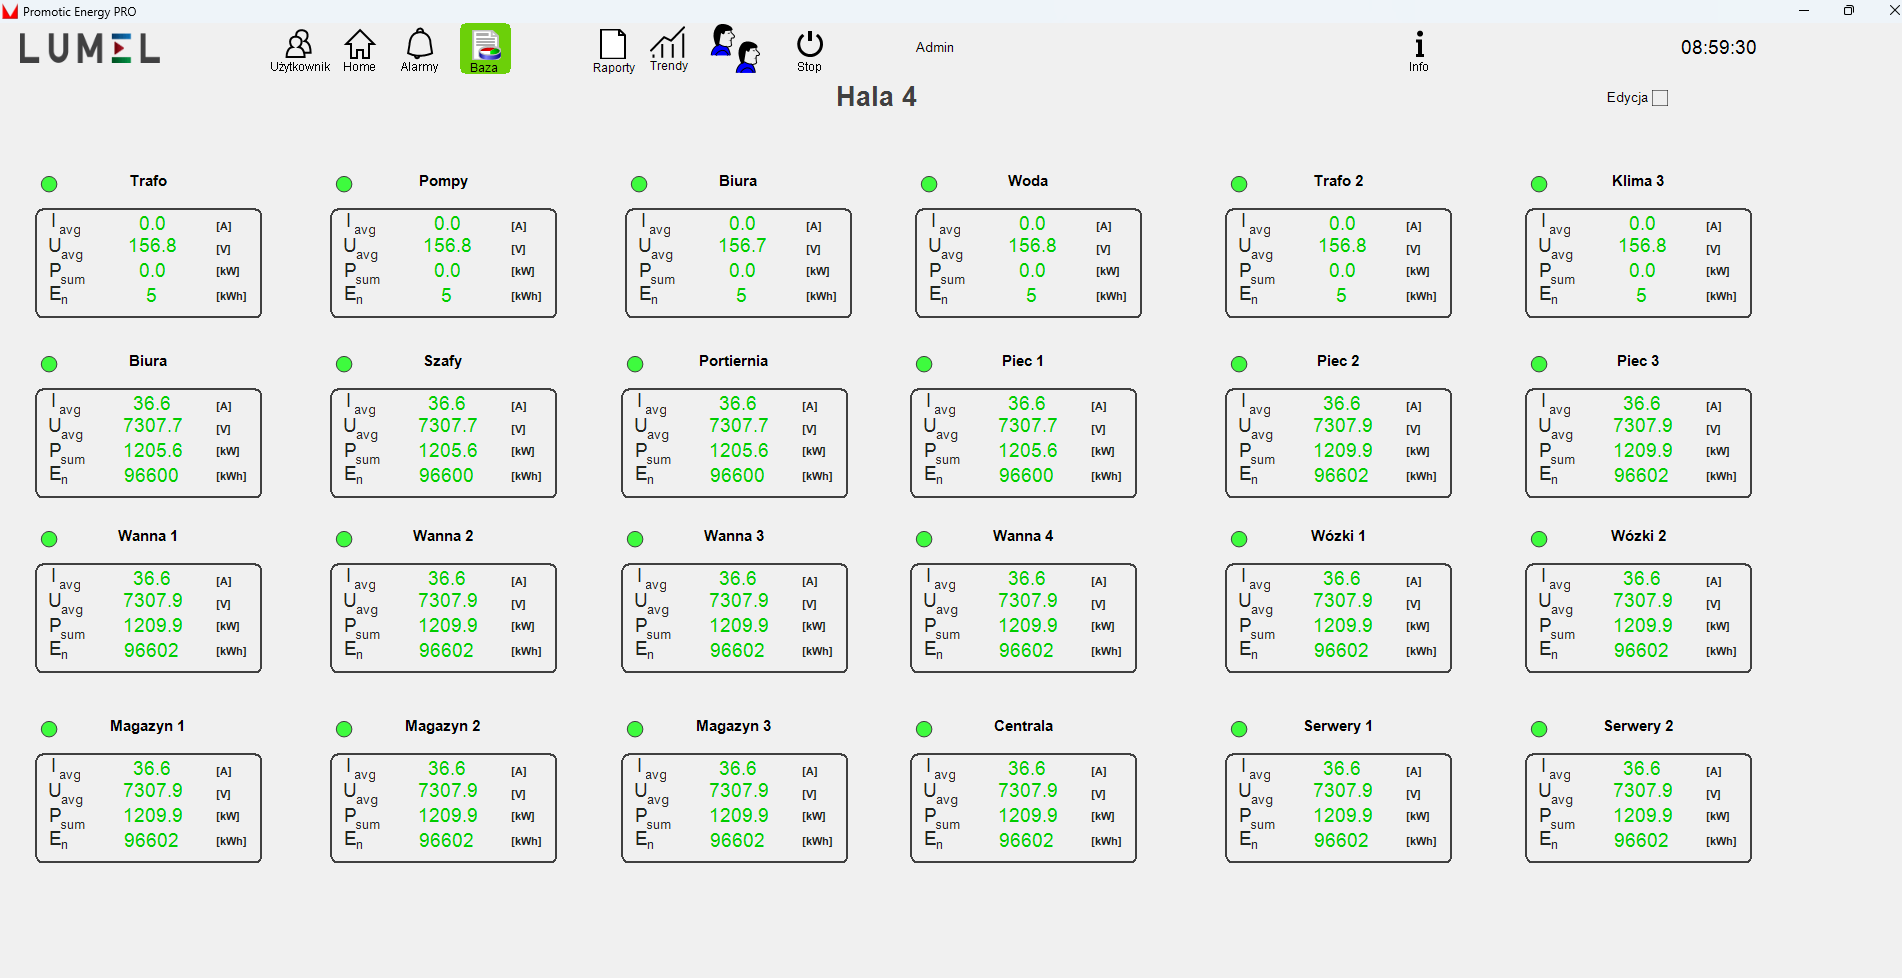Screen dimensions: 1902x978
Task: Click the green status indicator for Serwery 1
Action: (x=1239, y=729)
